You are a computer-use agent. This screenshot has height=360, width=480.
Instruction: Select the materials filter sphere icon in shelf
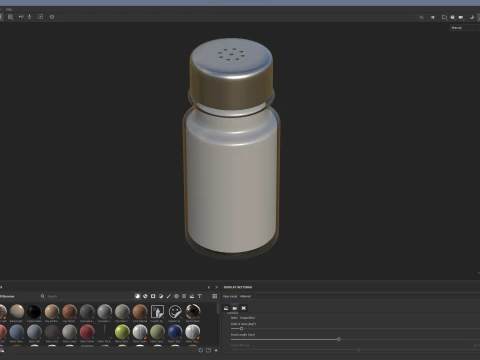point(137,296)
